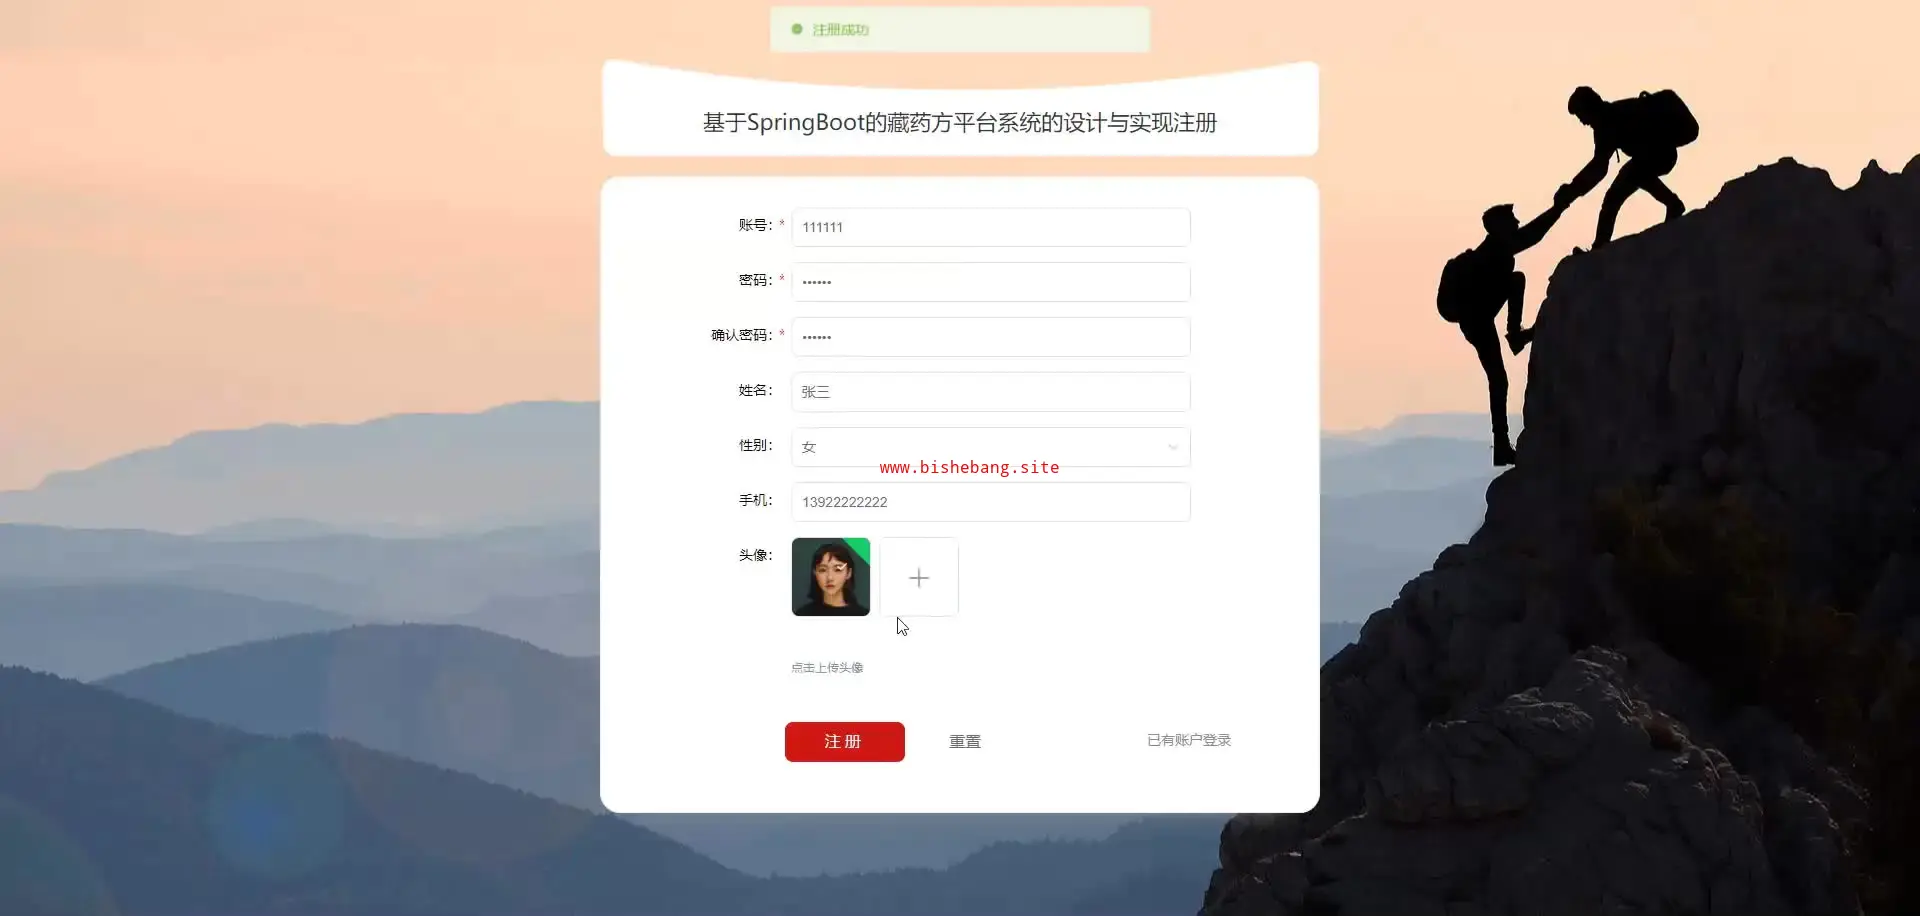Submit the form with red 注册 button

[x=845, y=742]
